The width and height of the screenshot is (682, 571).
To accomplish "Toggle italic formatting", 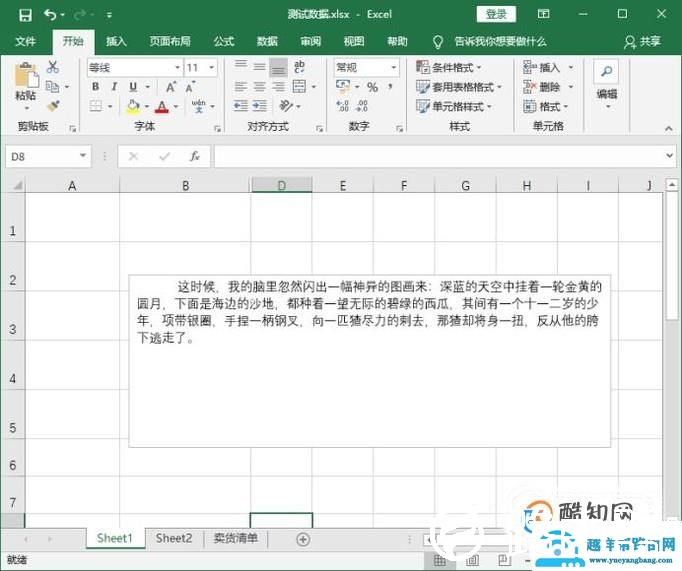I will [114, 87].
